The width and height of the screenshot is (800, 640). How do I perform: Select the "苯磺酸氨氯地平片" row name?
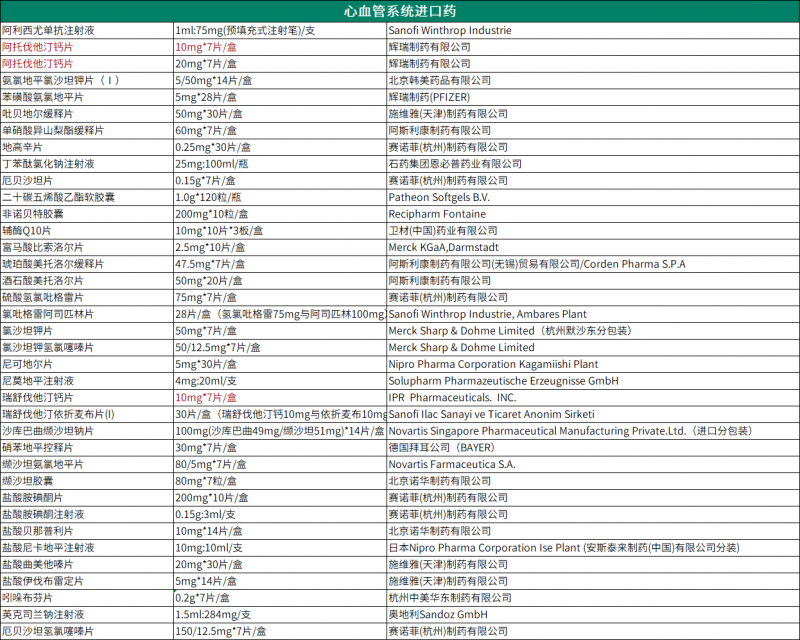(43, 97)
